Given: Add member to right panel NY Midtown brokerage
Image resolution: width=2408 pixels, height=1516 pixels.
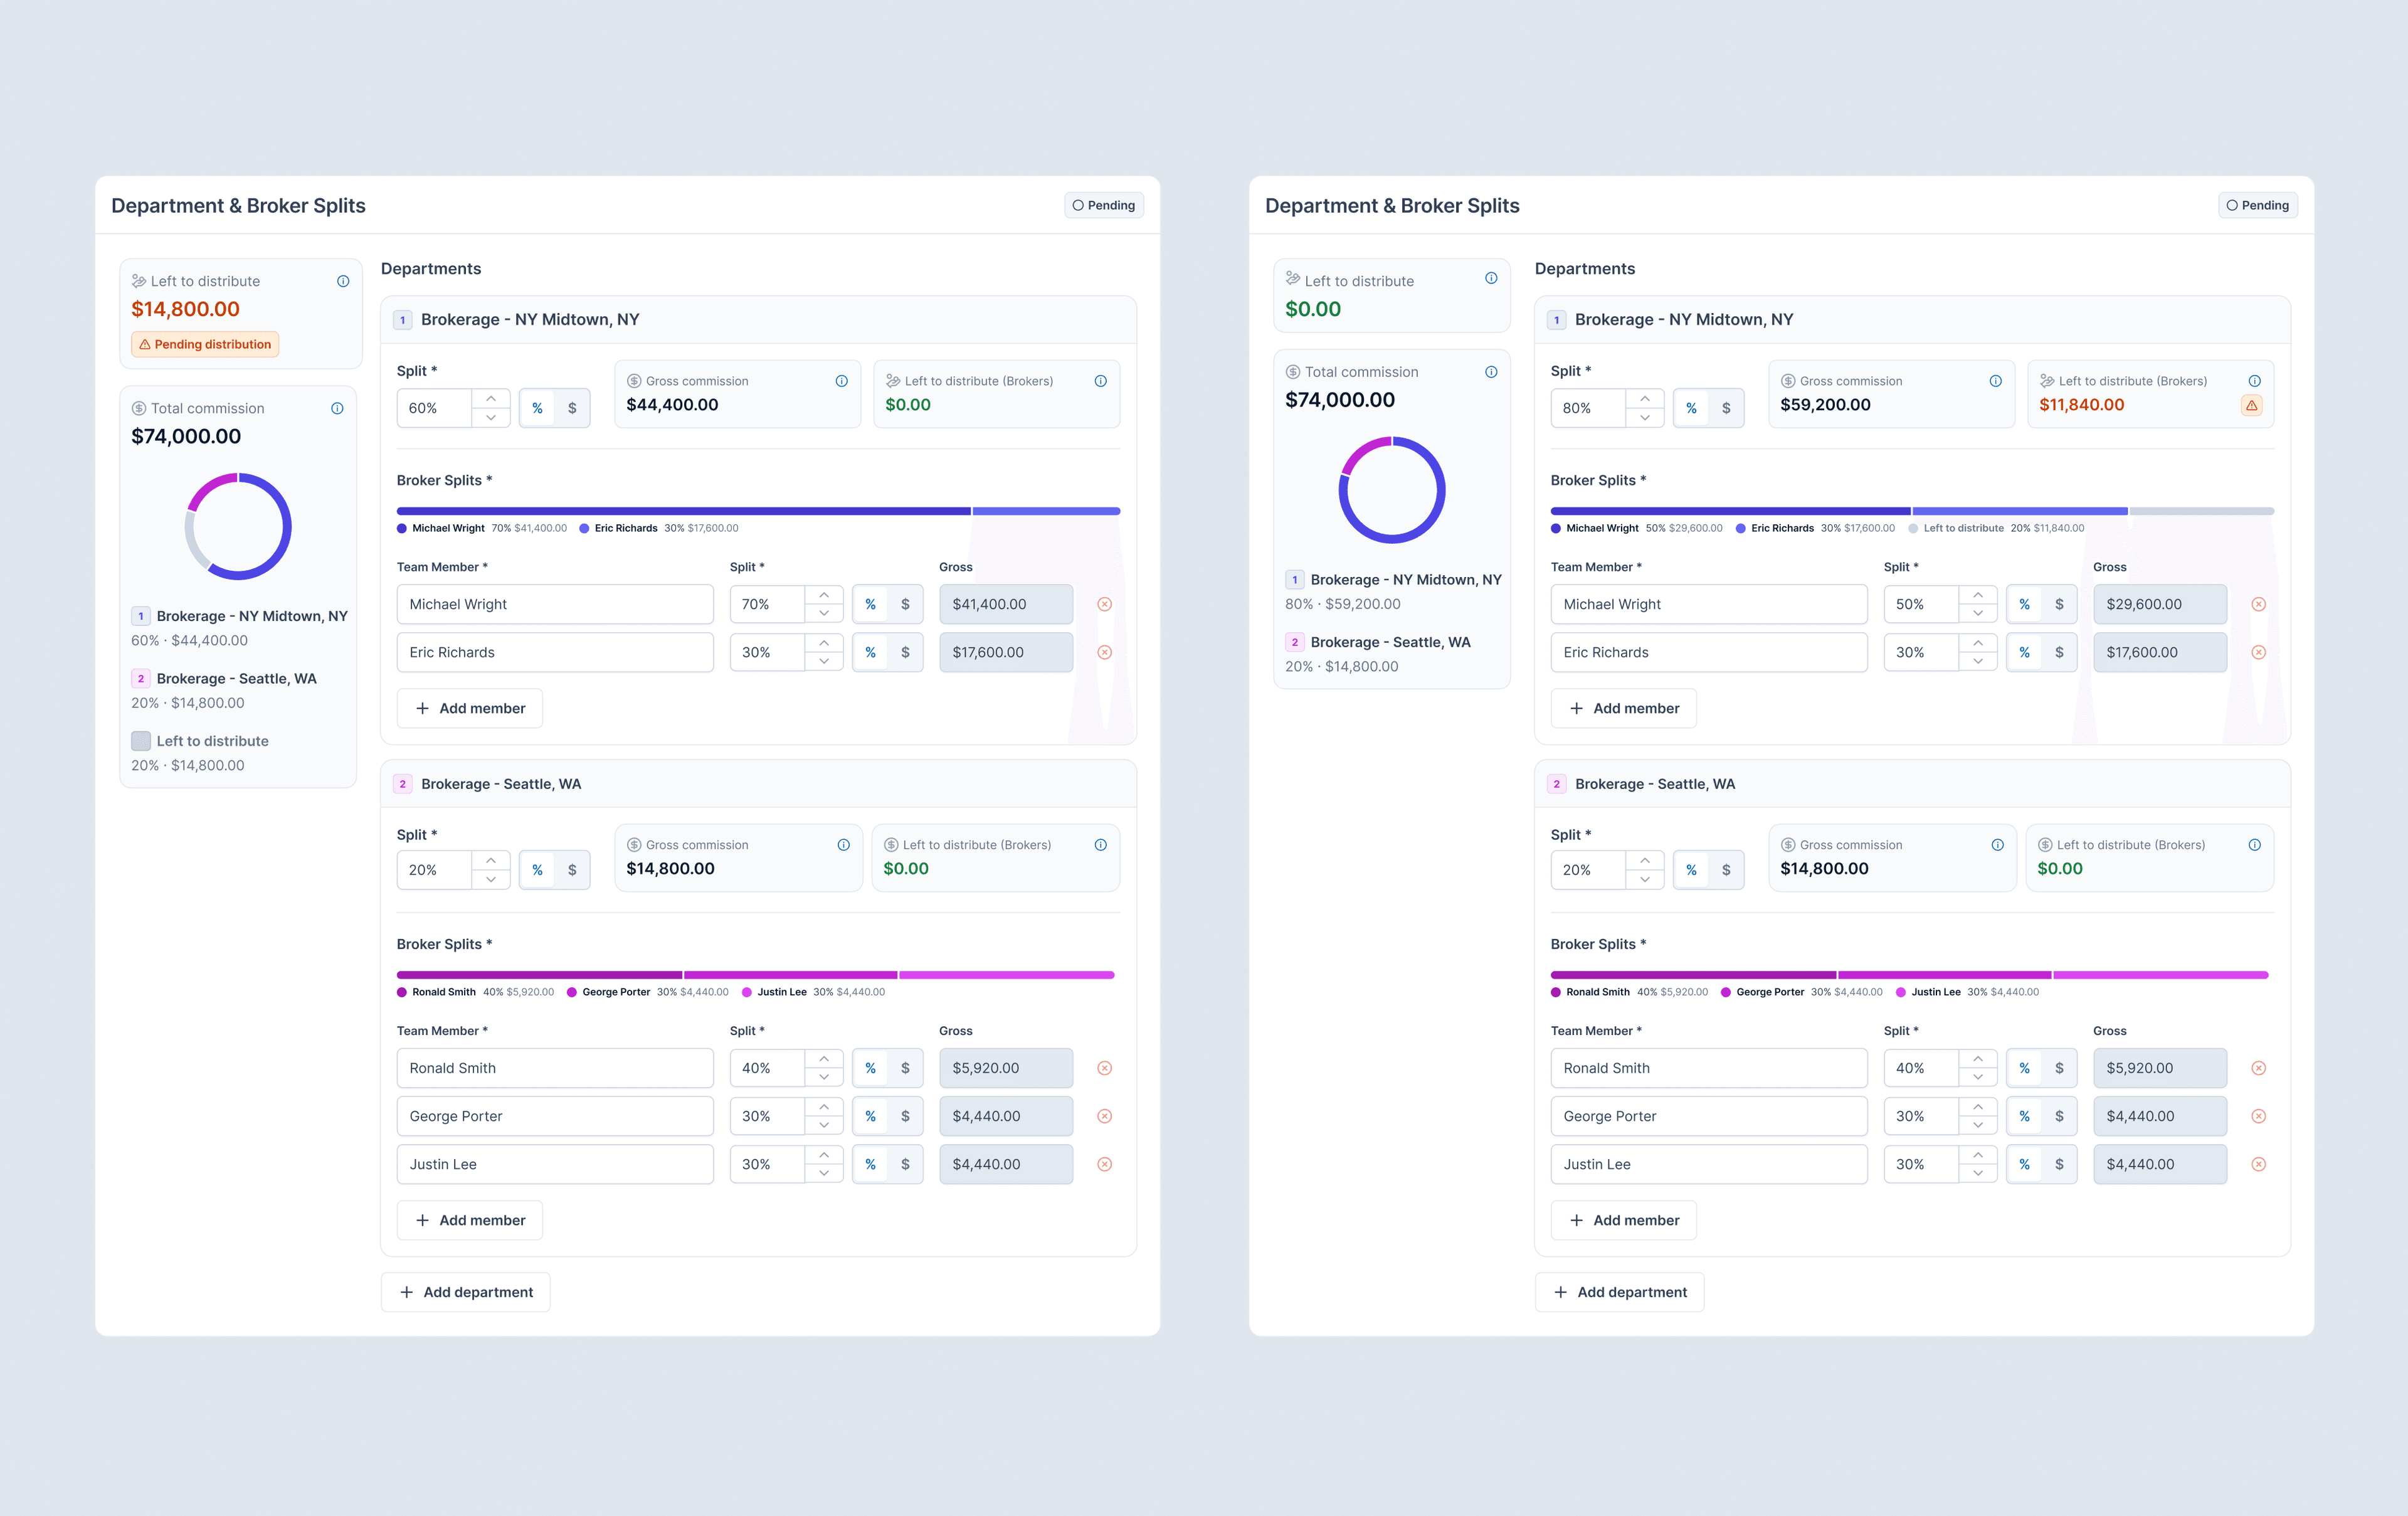Looking at the screenshot, I should [1624, 708].
